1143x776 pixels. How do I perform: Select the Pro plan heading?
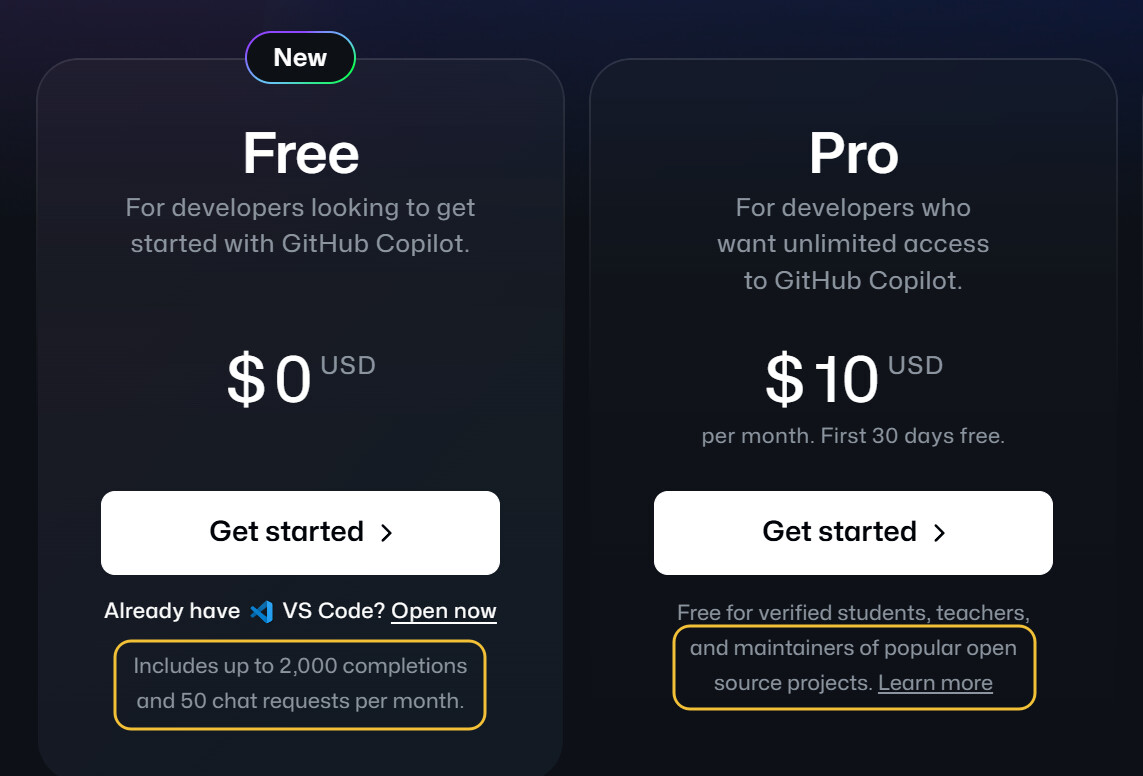point(854,154)
